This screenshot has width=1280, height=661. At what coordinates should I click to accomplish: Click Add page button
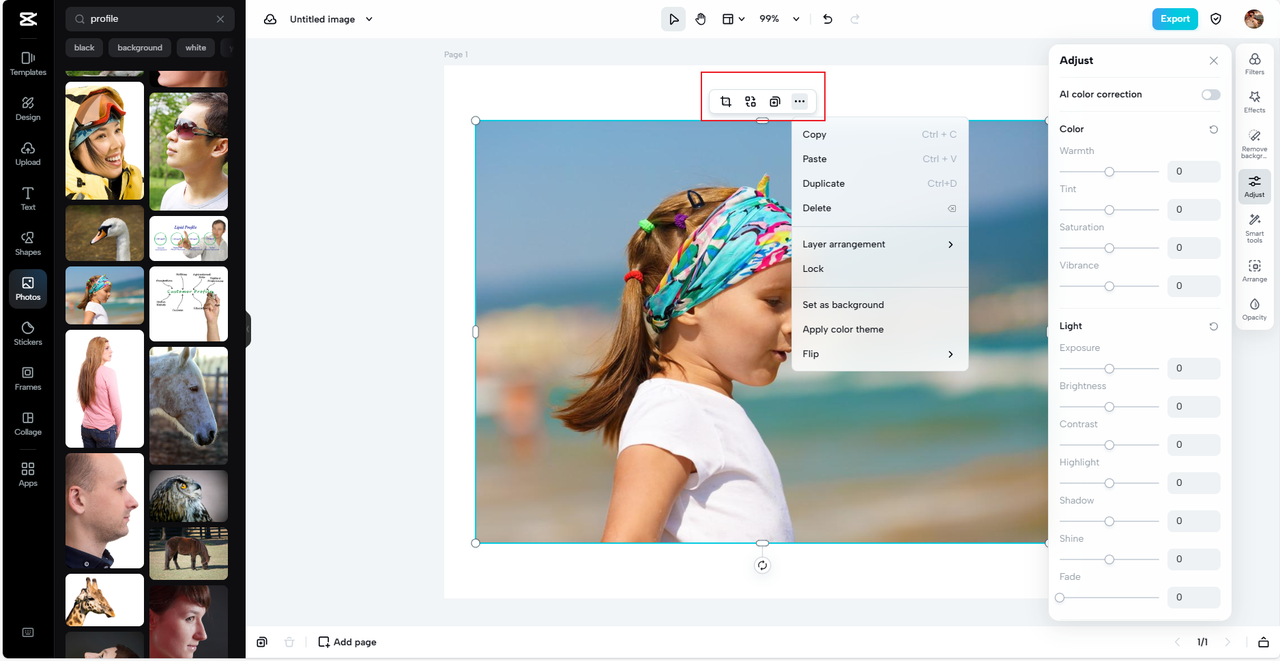[347, 642]
